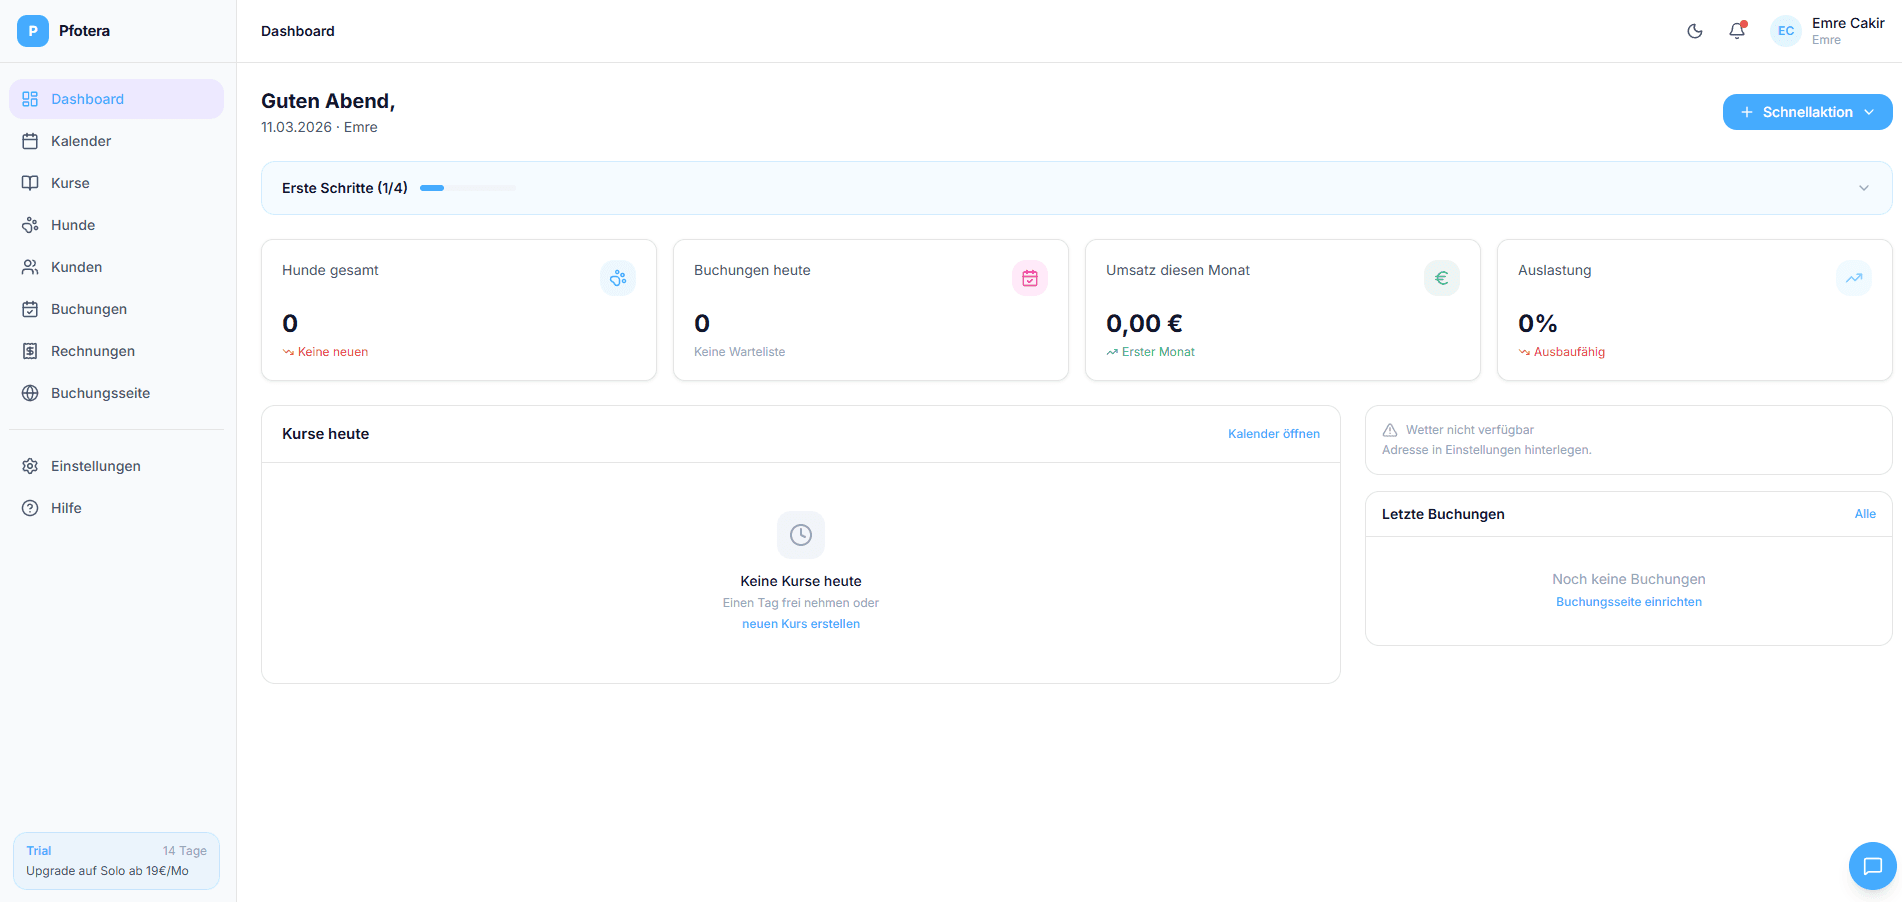This screenshot has width=1902, height=902.
Task: Open the Schnellaktion dropdown
Action: pos(1806,111)
